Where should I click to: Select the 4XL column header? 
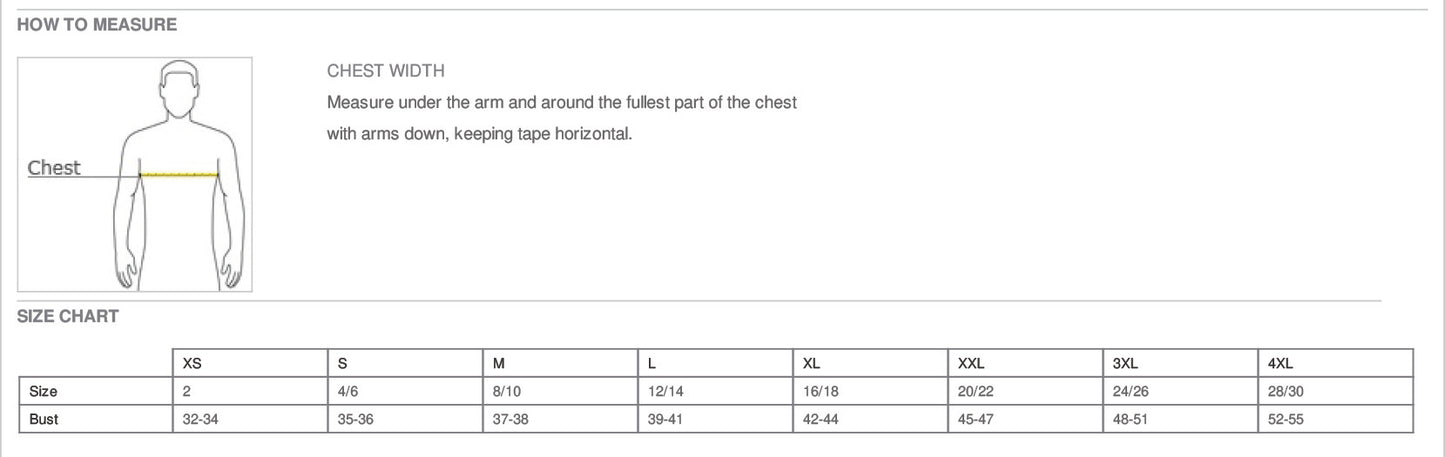[1336, 363]
